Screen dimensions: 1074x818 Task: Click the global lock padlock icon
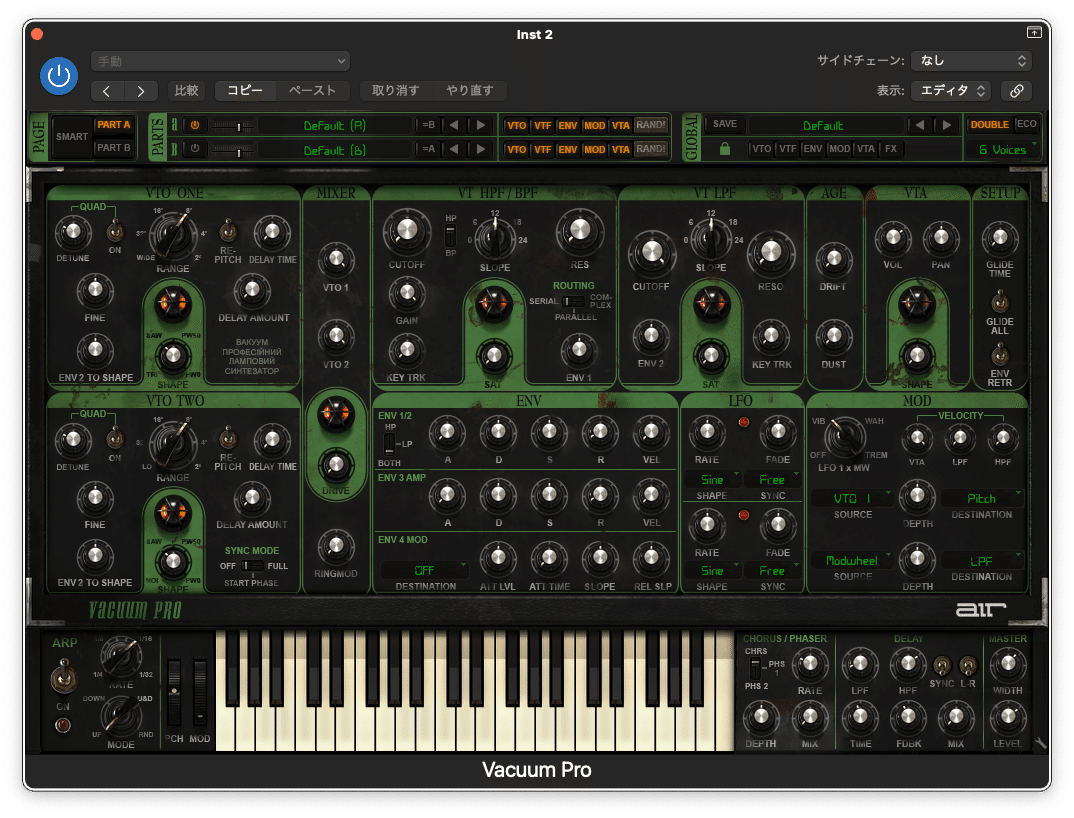click(725, 149)
